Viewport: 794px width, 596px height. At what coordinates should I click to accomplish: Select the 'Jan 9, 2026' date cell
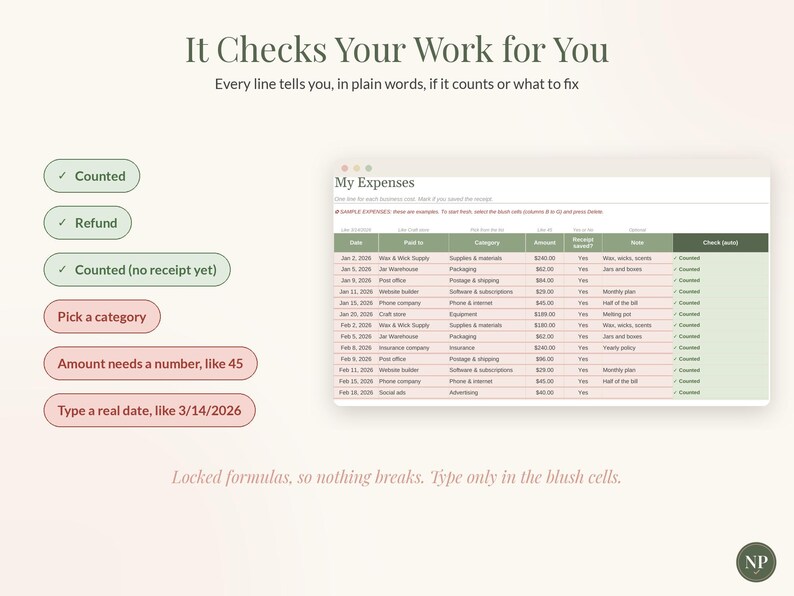click(x=356, y=281)
